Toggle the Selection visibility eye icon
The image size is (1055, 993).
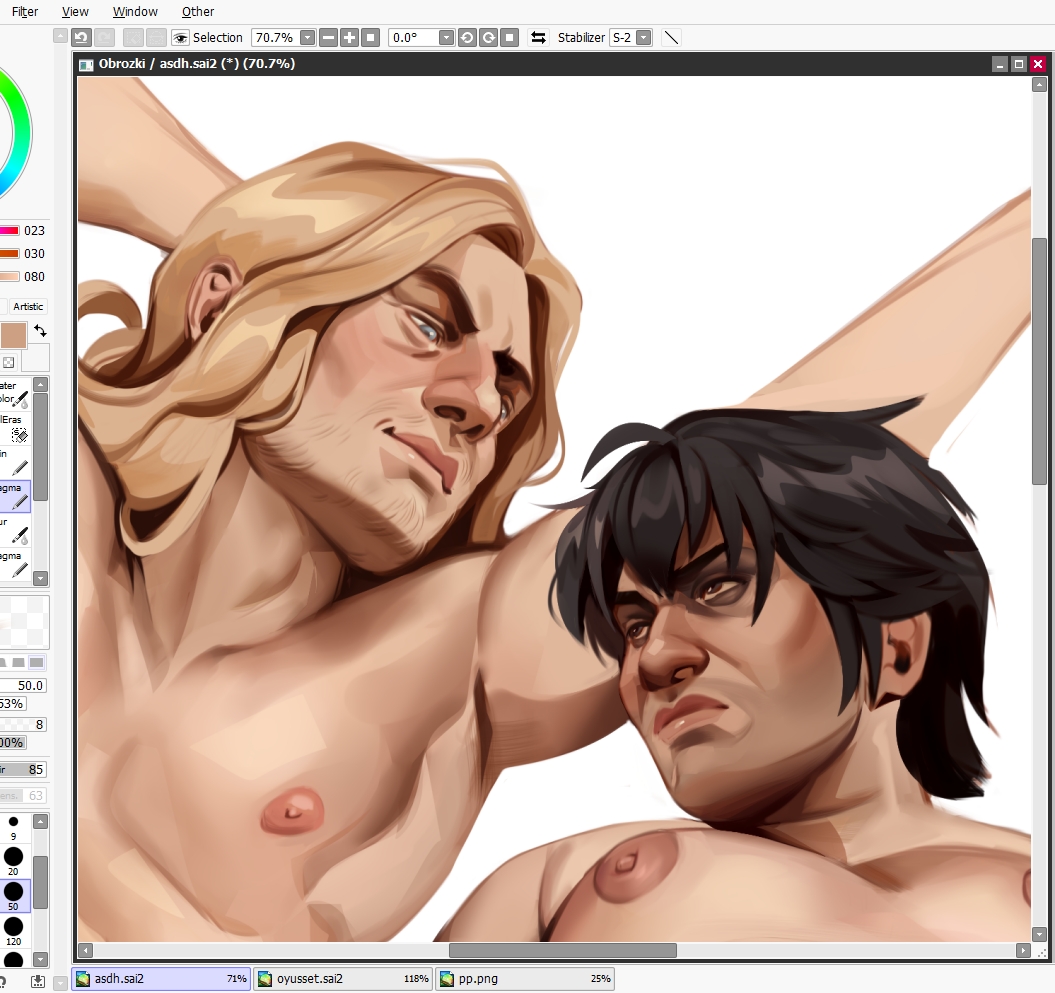pyautogui.click(x=180, y=37)
